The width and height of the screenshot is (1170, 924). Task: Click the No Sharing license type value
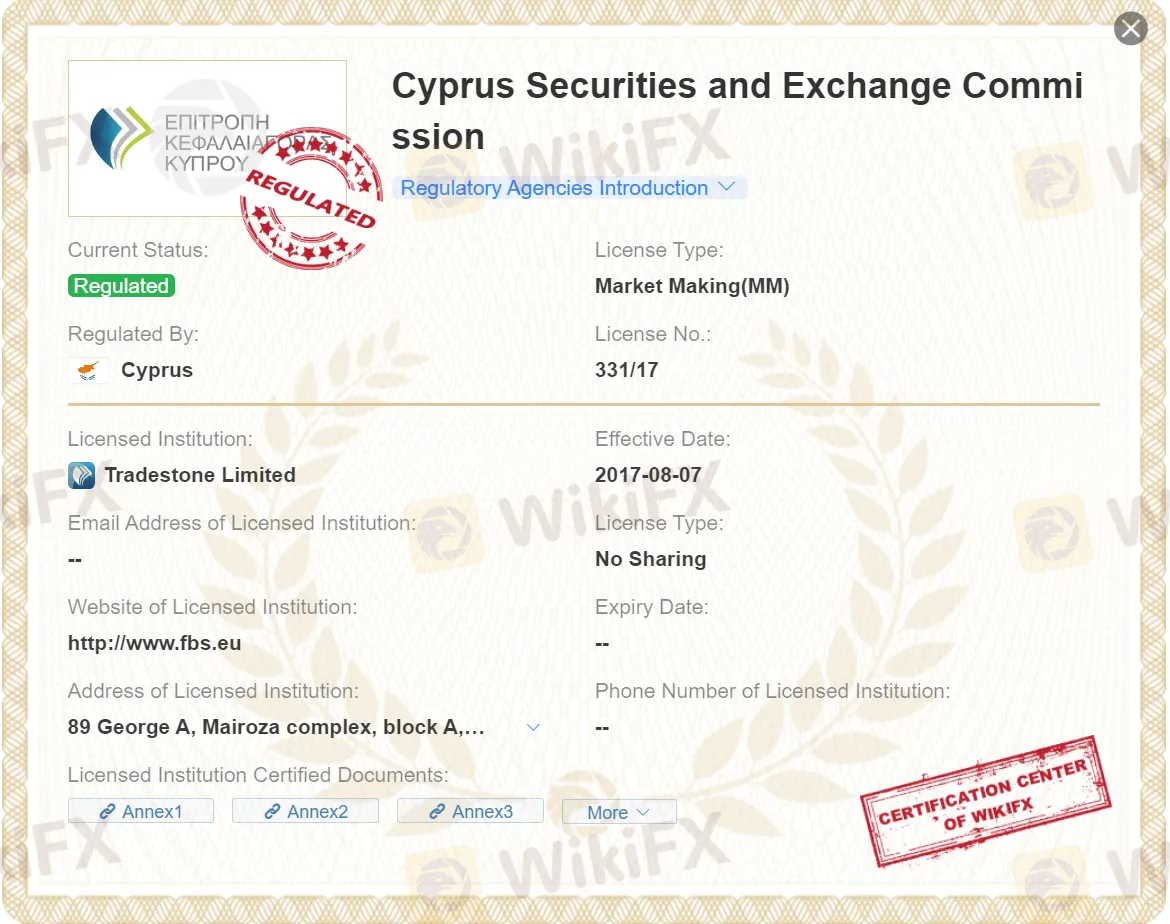click(651, 559)
